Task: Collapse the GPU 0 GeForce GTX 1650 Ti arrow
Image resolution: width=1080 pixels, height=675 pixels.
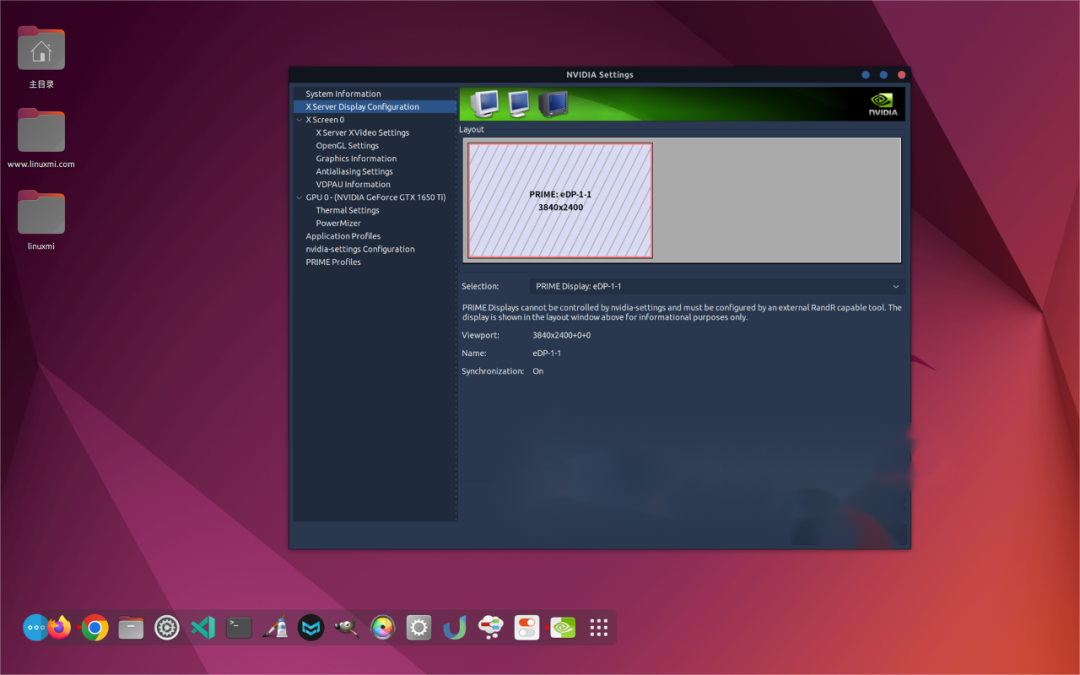Action: [x=300, y=198]
